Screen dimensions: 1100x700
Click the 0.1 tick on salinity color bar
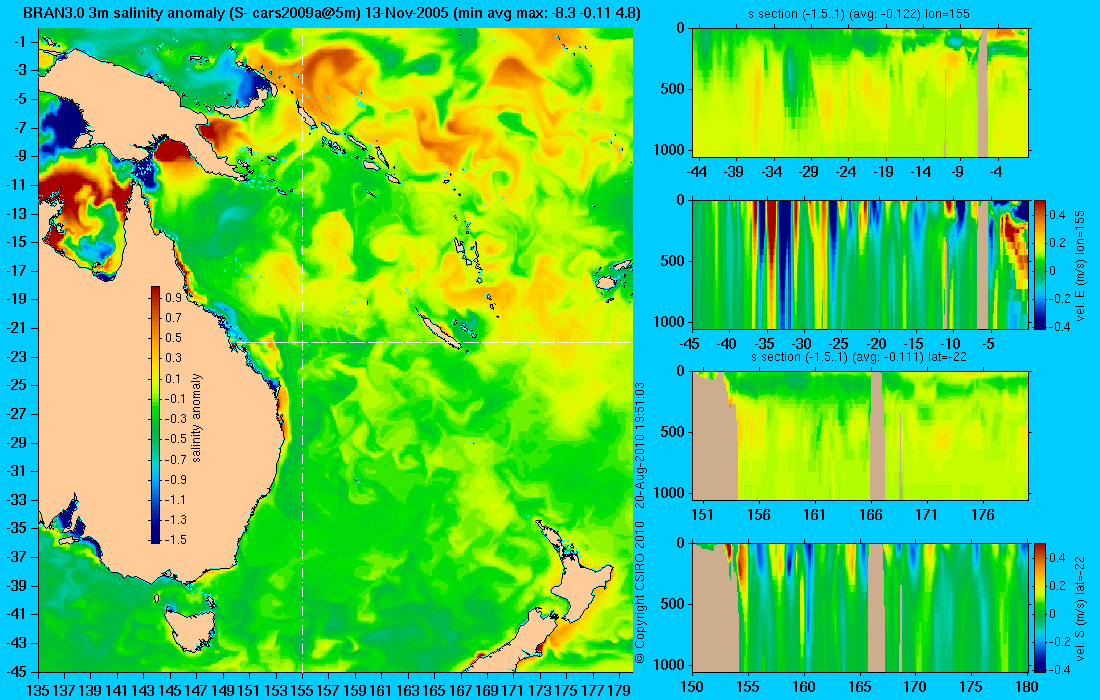point(173,379)
